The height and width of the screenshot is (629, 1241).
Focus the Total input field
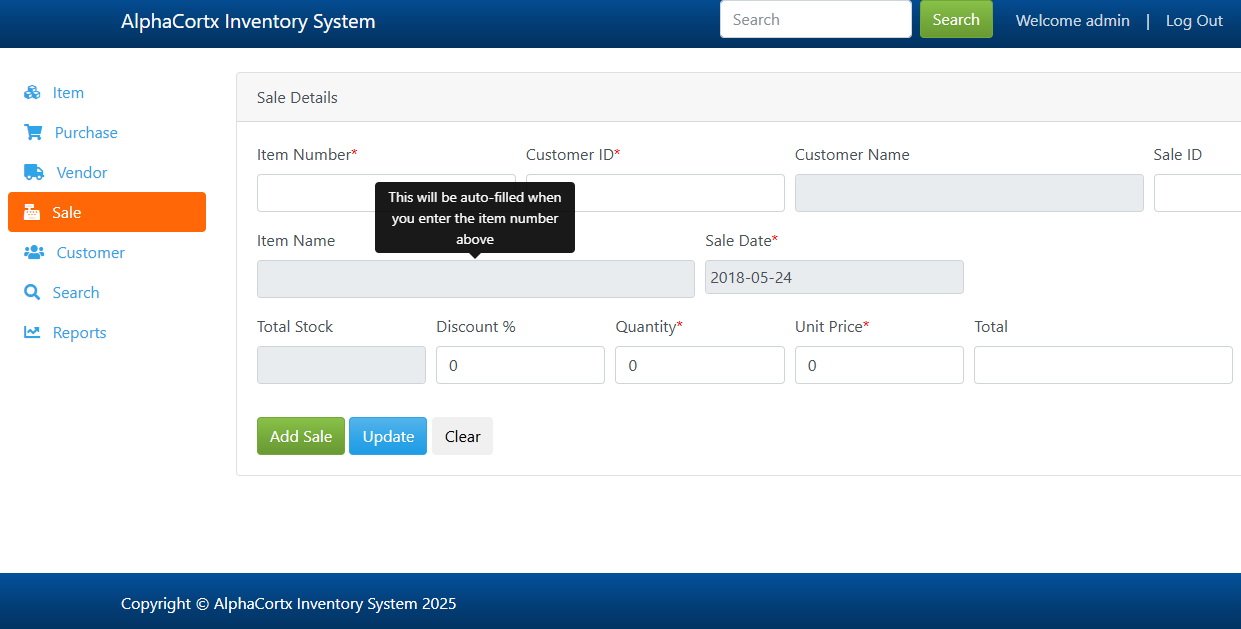1103,365
